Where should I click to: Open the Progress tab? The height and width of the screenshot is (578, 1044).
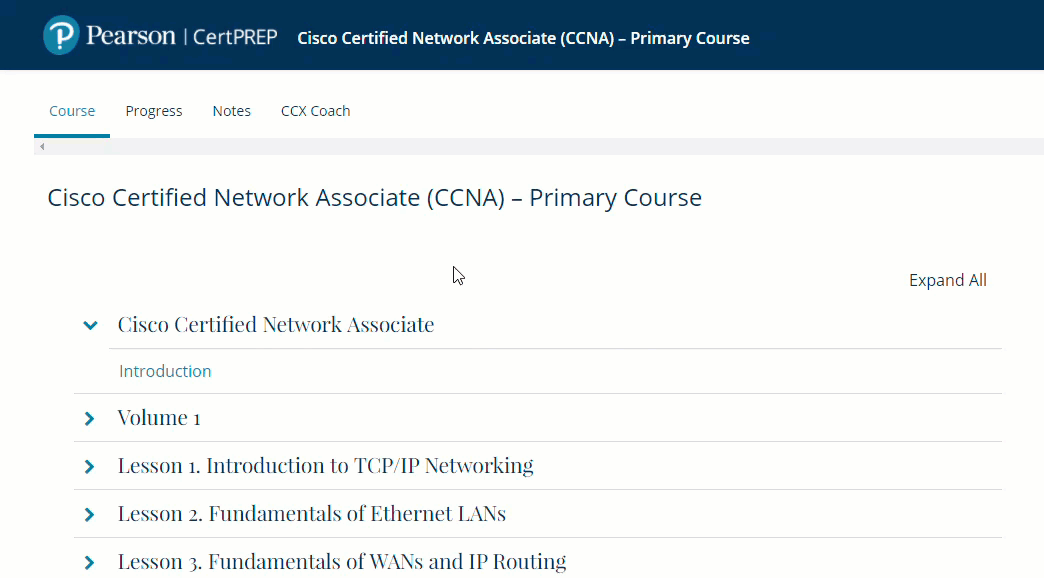click(154, 111)
